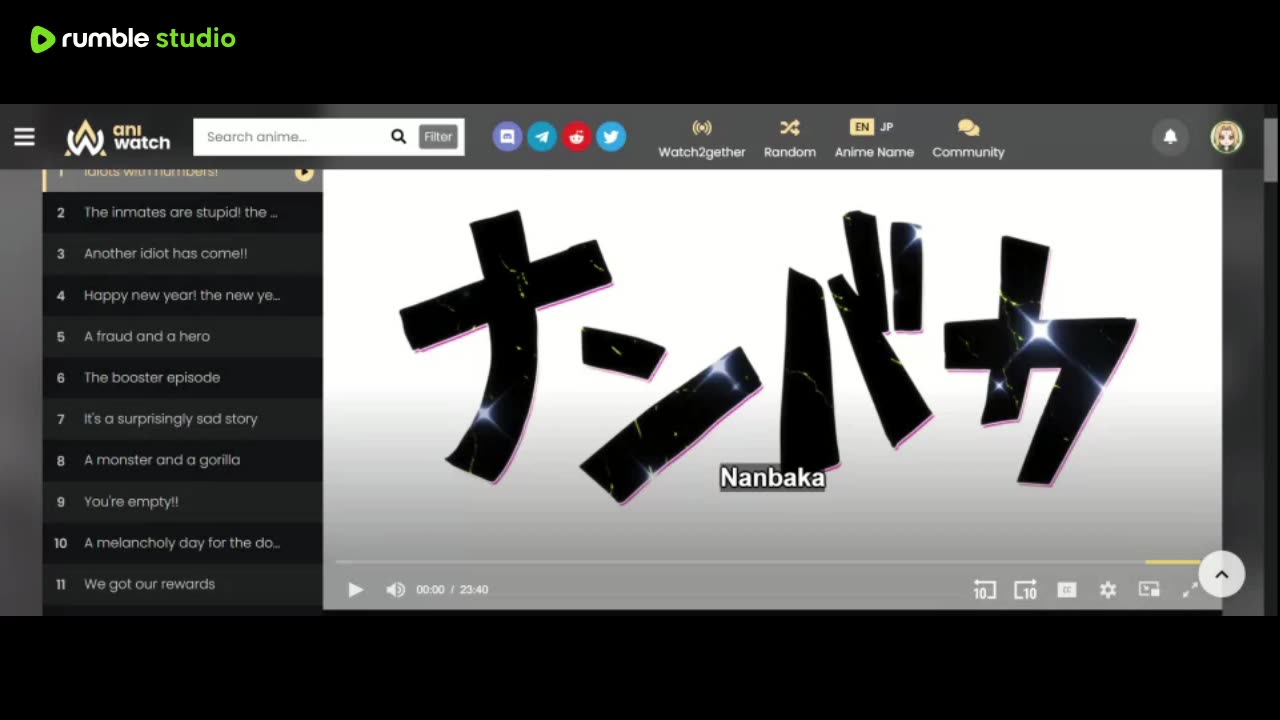Select episode 4 Happy new year
The width and height of the screenshot is (1280, 720).
(x=182, y=295)
